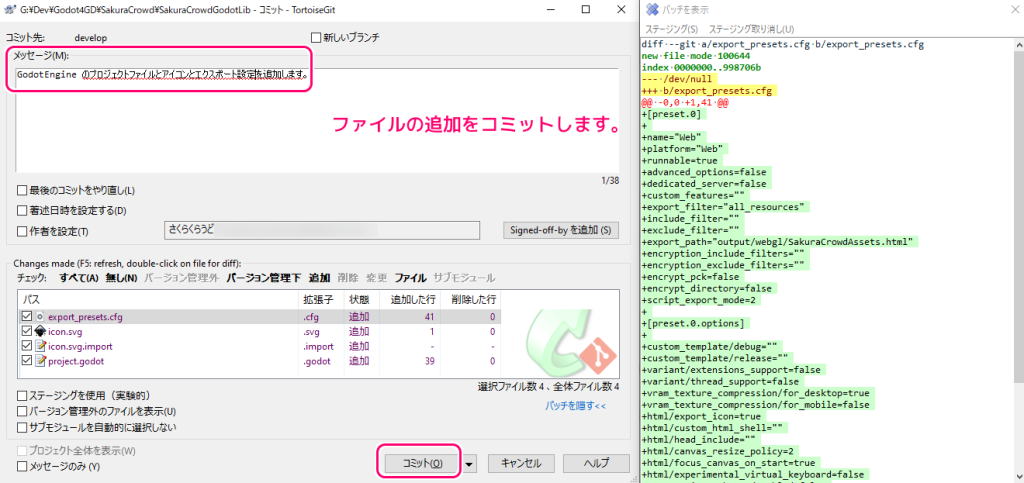Uncheck the export_presets.cfg file checkbox

[x=26, y=317]
